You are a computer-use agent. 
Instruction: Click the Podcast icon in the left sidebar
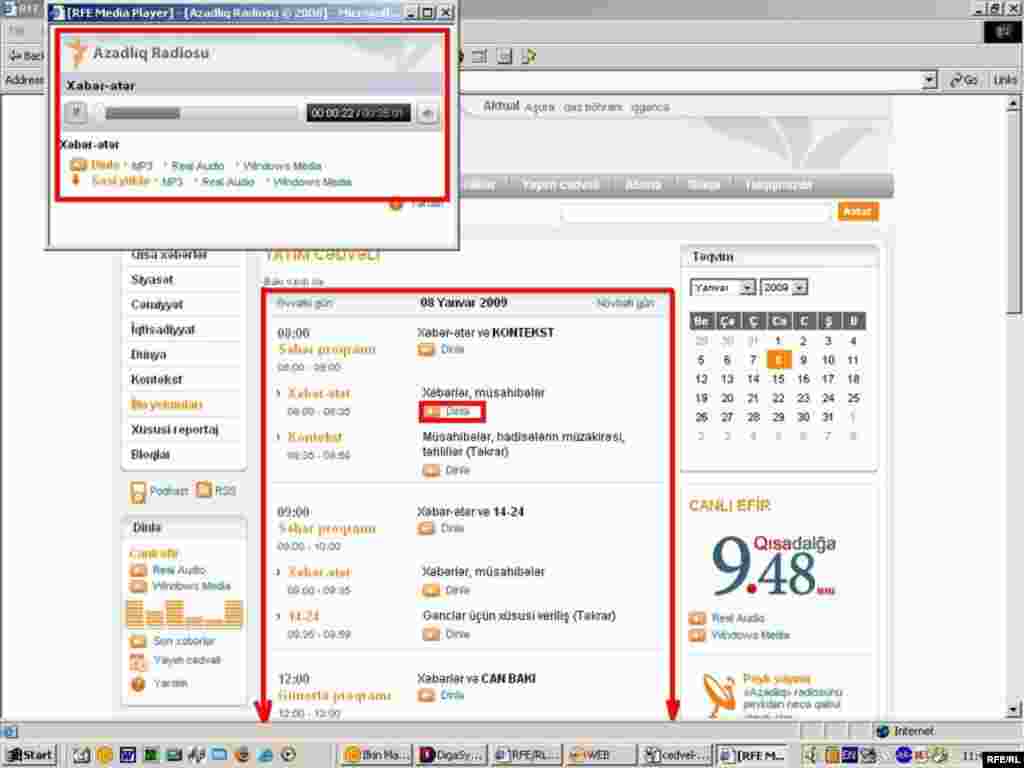(x=139, y=491)
